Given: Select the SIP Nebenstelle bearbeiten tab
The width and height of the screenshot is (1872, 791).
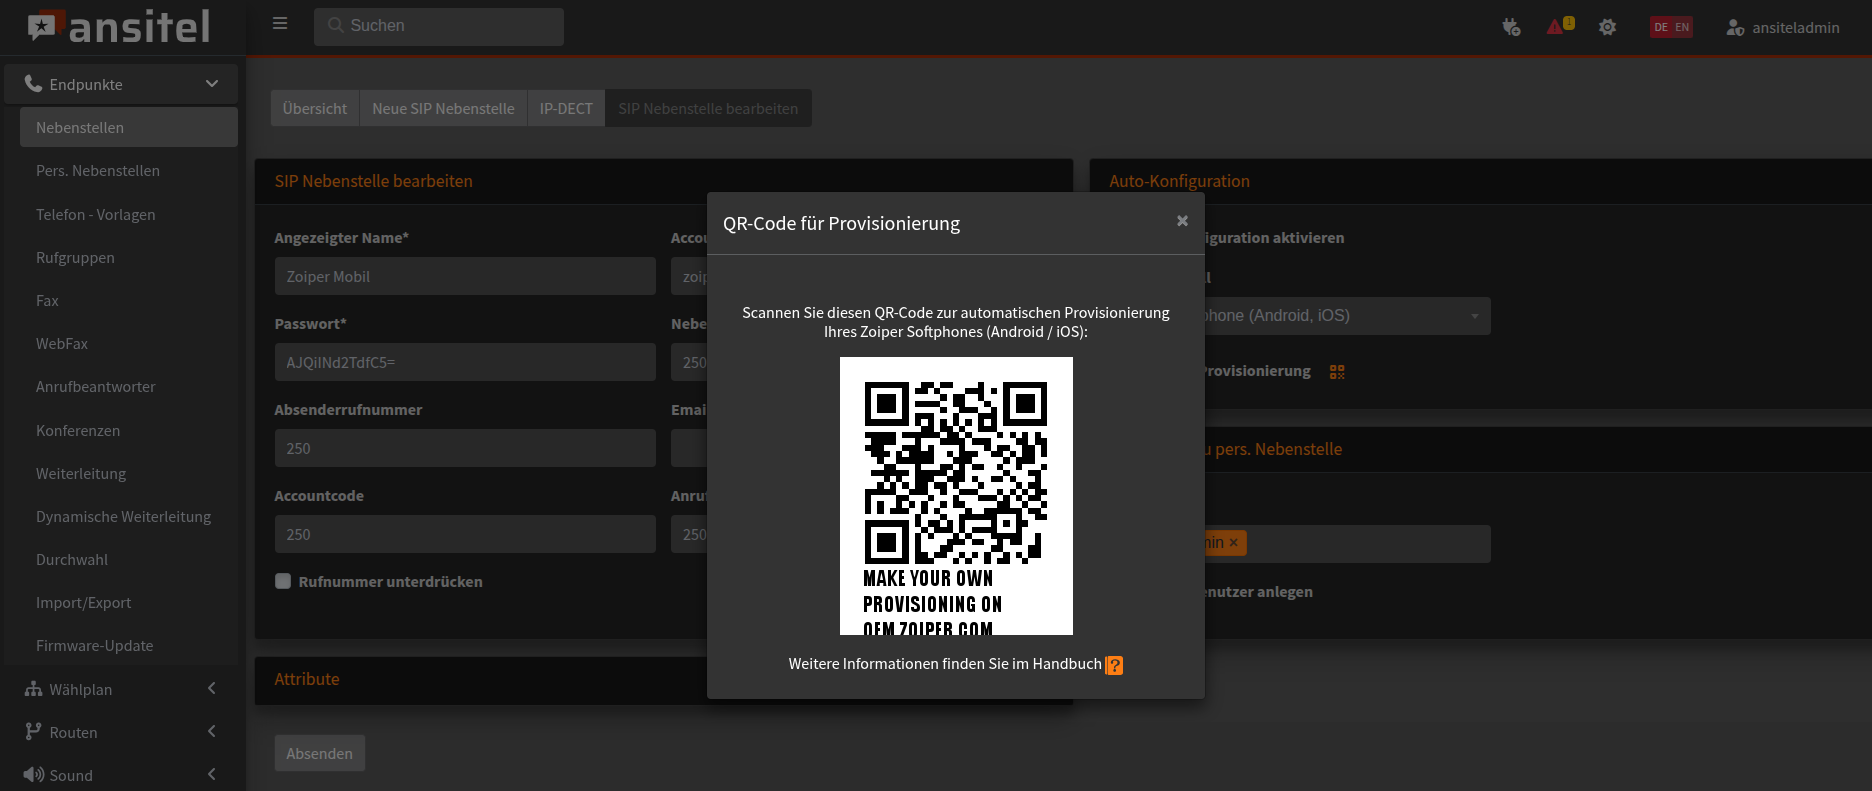Looking at the screenshot, I should (708, 108).
